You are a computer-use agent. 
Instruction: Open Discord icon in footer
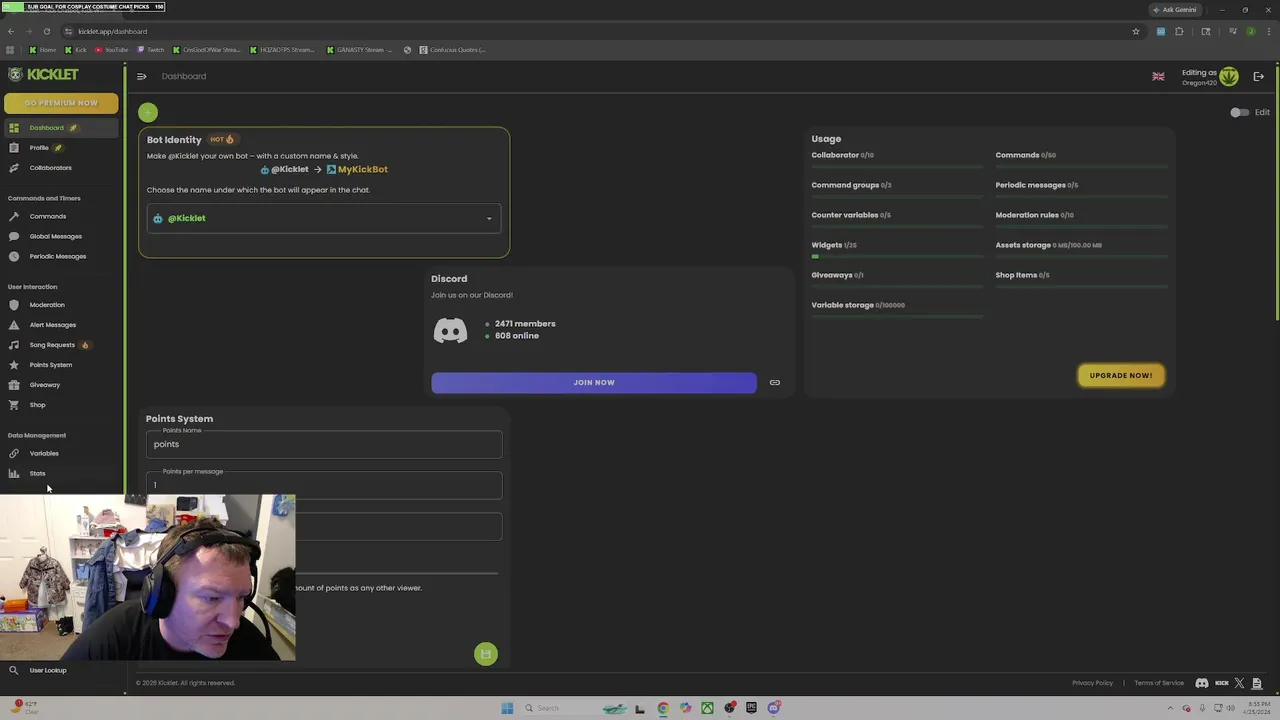pyautogui.click(x=1202, y=683)
